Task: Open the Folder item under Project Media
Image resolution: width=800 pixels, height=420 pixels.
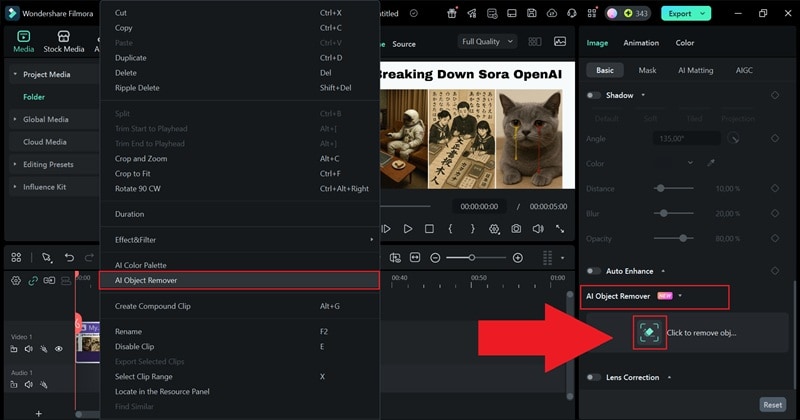Action: pyautogui.click(x=34, y=96)
